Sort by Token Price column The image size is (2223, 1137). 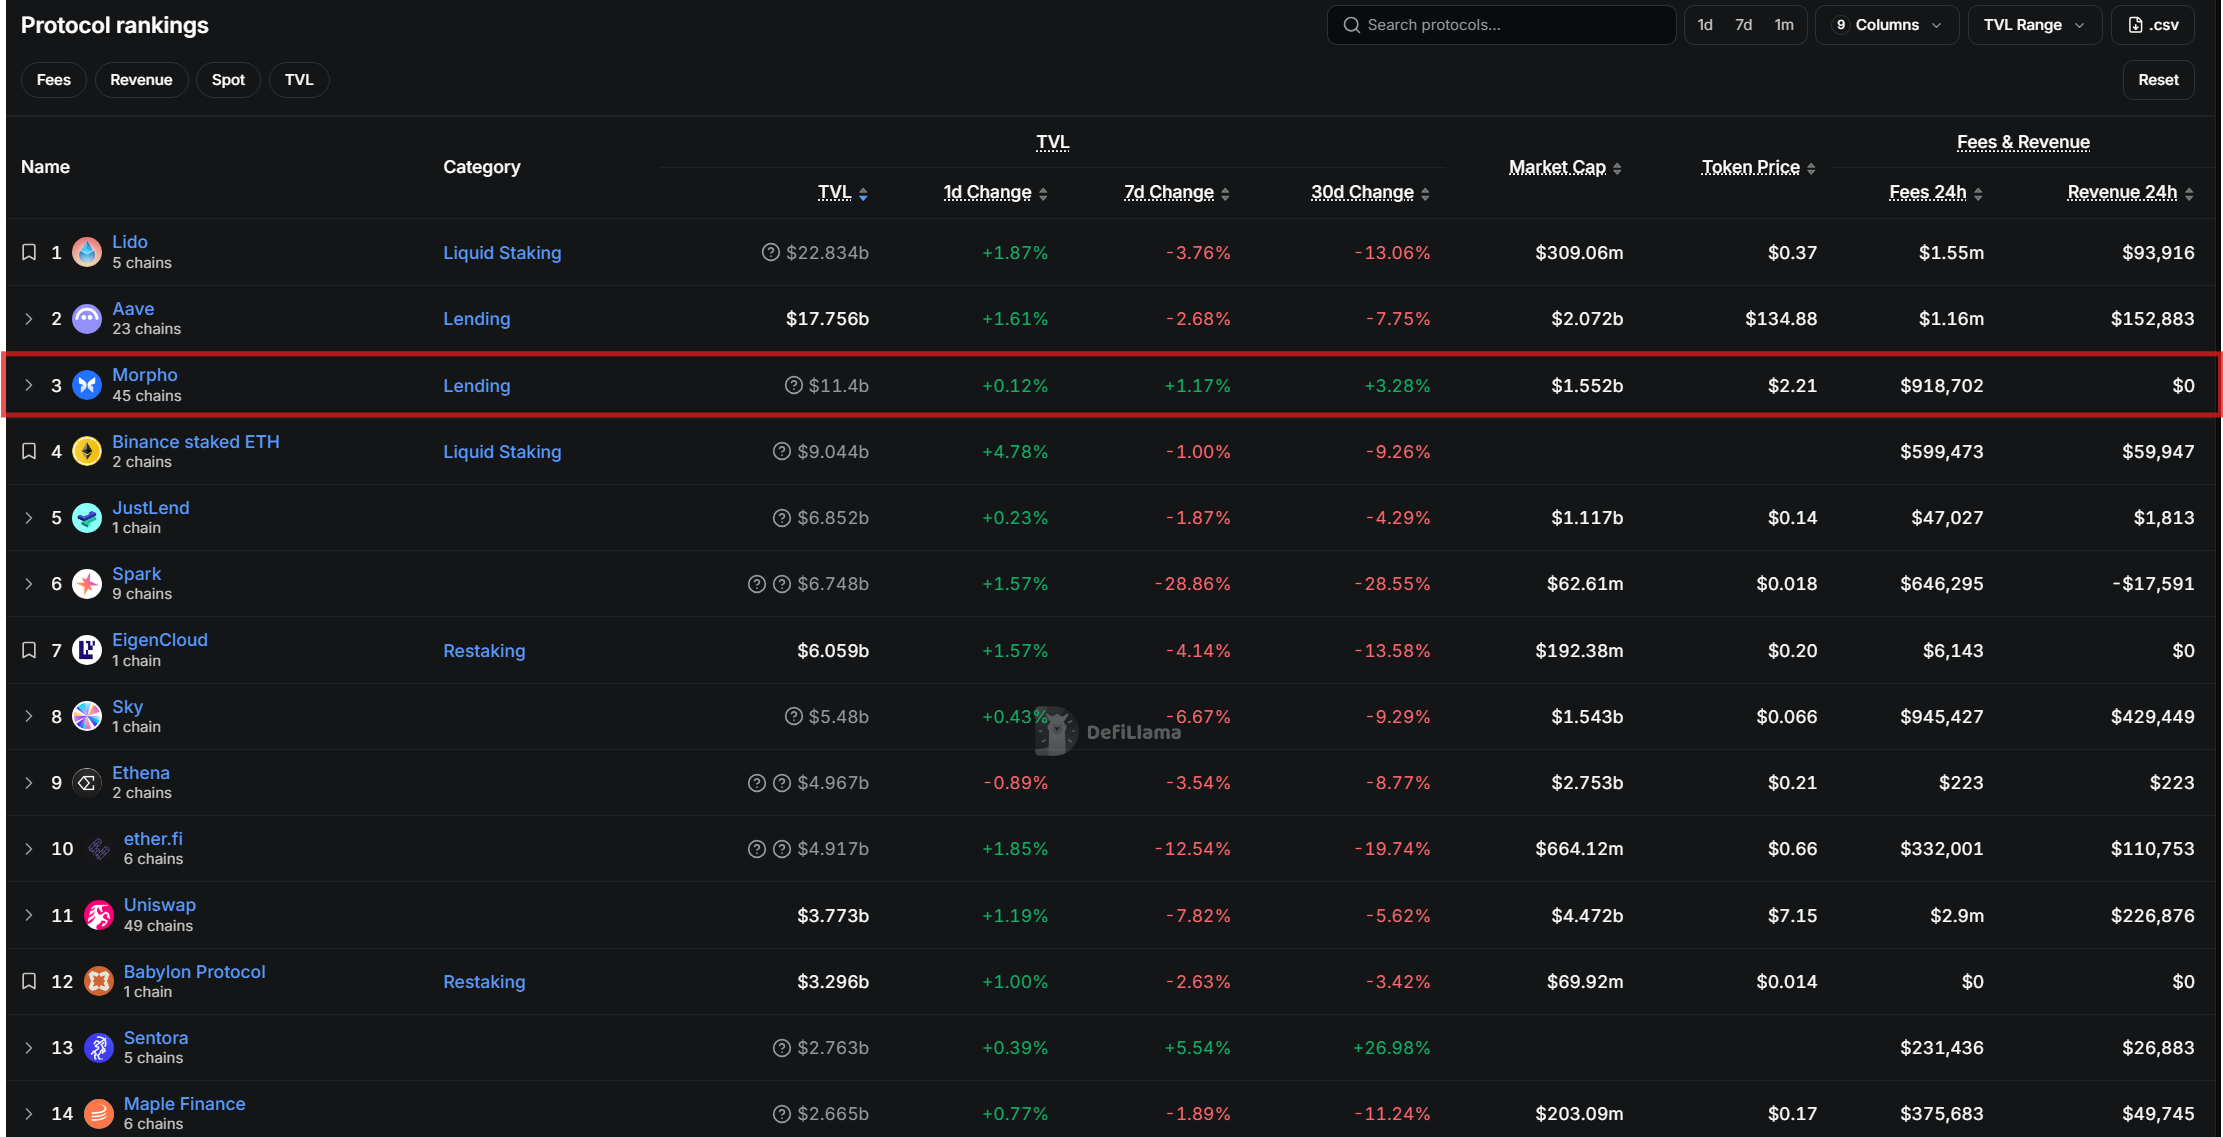(x=1758, y=167)
